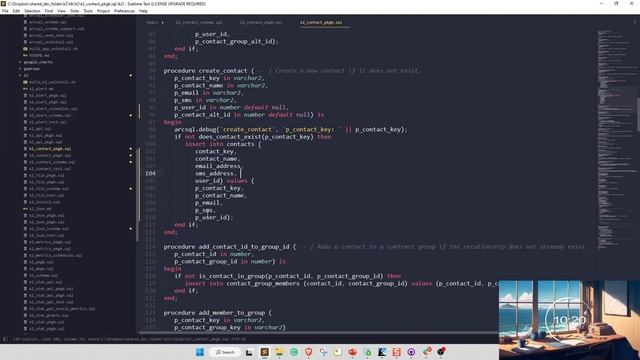Open the Project menu

pos(103,11)
